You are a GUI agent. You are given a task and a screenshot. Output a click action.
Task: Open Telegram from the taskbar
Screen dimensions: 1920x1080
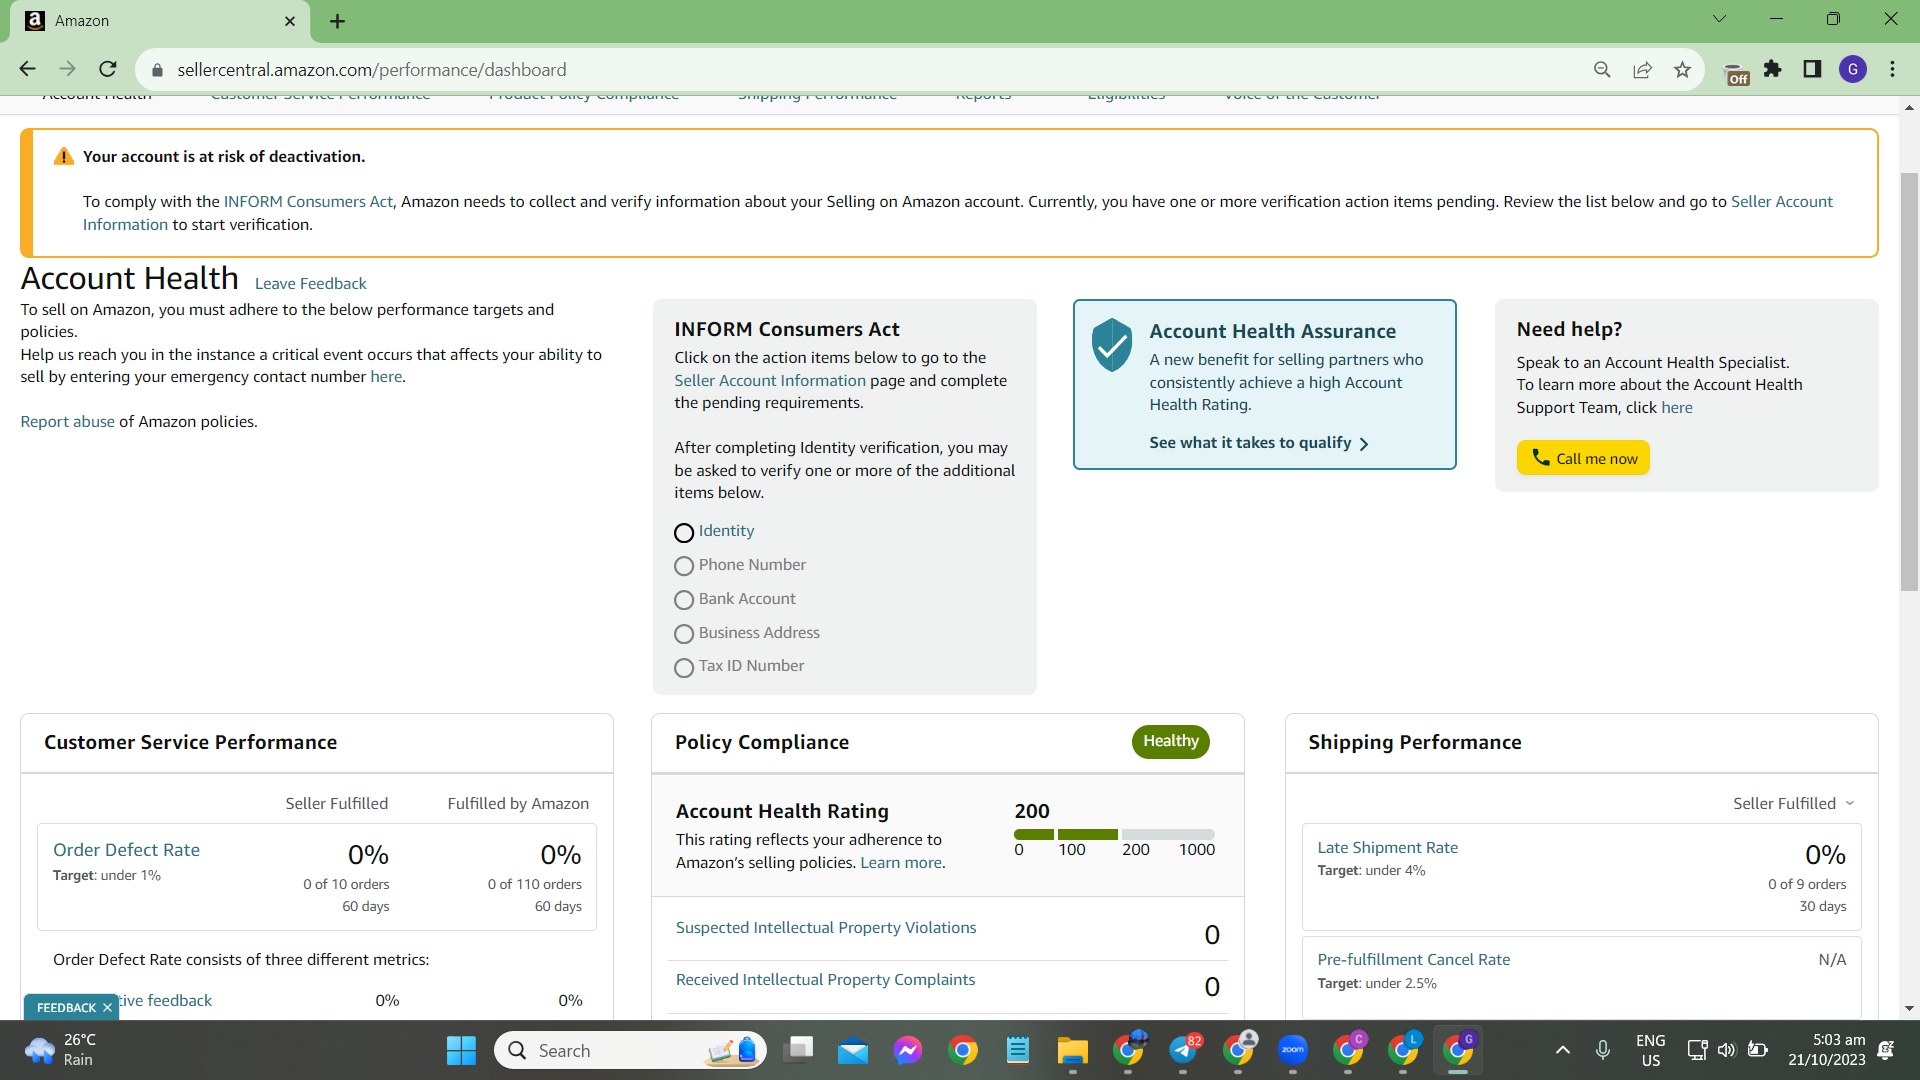click(1184, 1050)
